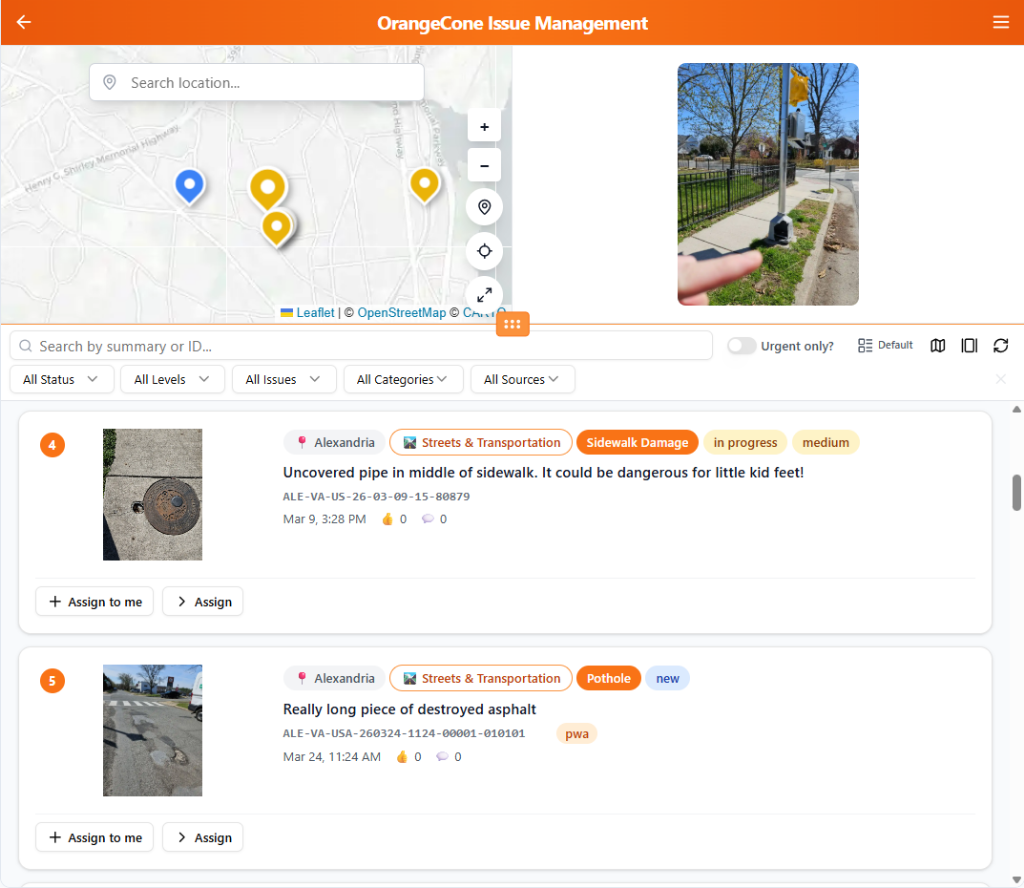Click the medium level badge
The image size is (1024, 888).
click(x=825, y=442)
